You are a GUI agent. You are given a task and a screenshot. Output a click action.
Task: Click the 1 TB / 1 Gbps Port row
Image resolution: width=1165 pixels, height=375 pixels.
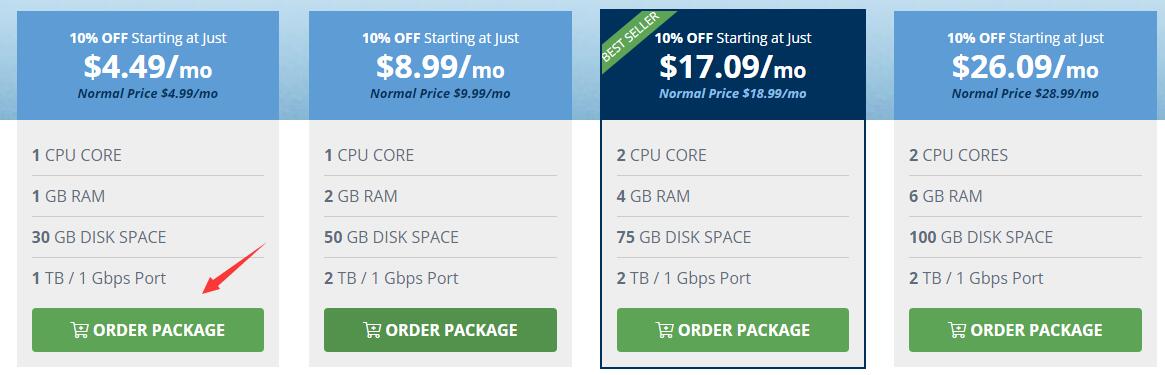point(148,278)
